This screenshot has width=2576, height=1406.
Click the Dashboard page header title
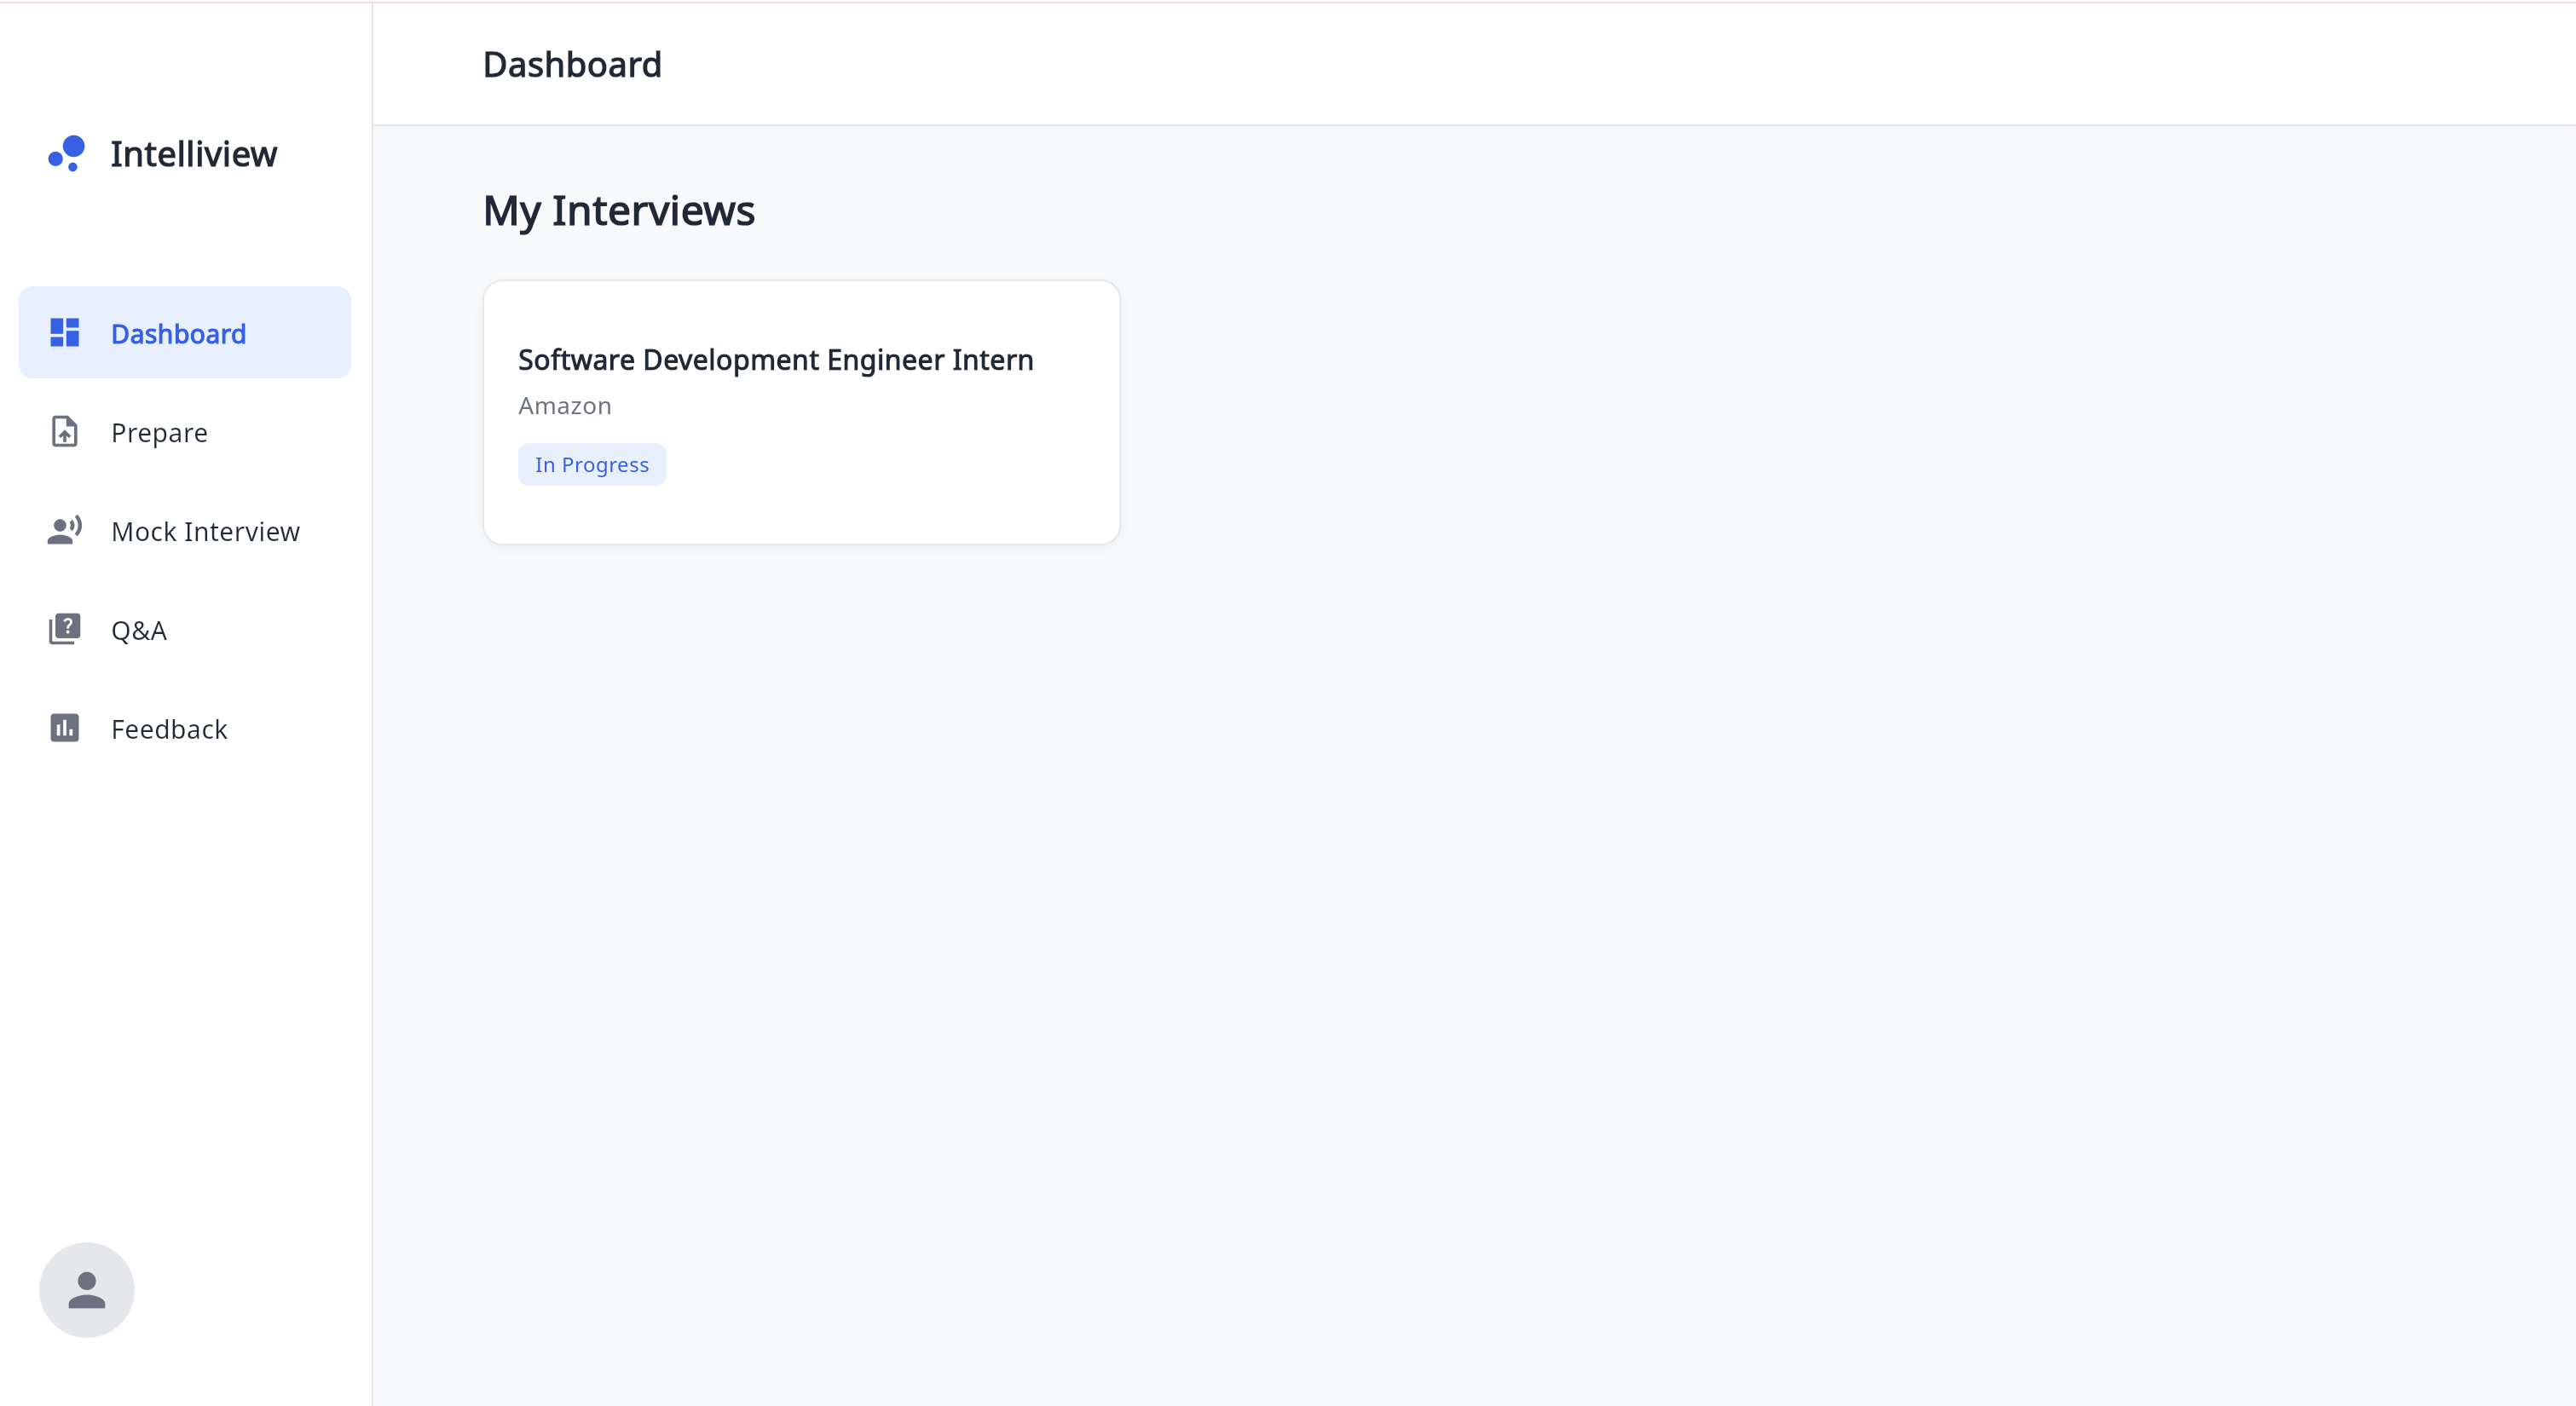tap(572, 65)
